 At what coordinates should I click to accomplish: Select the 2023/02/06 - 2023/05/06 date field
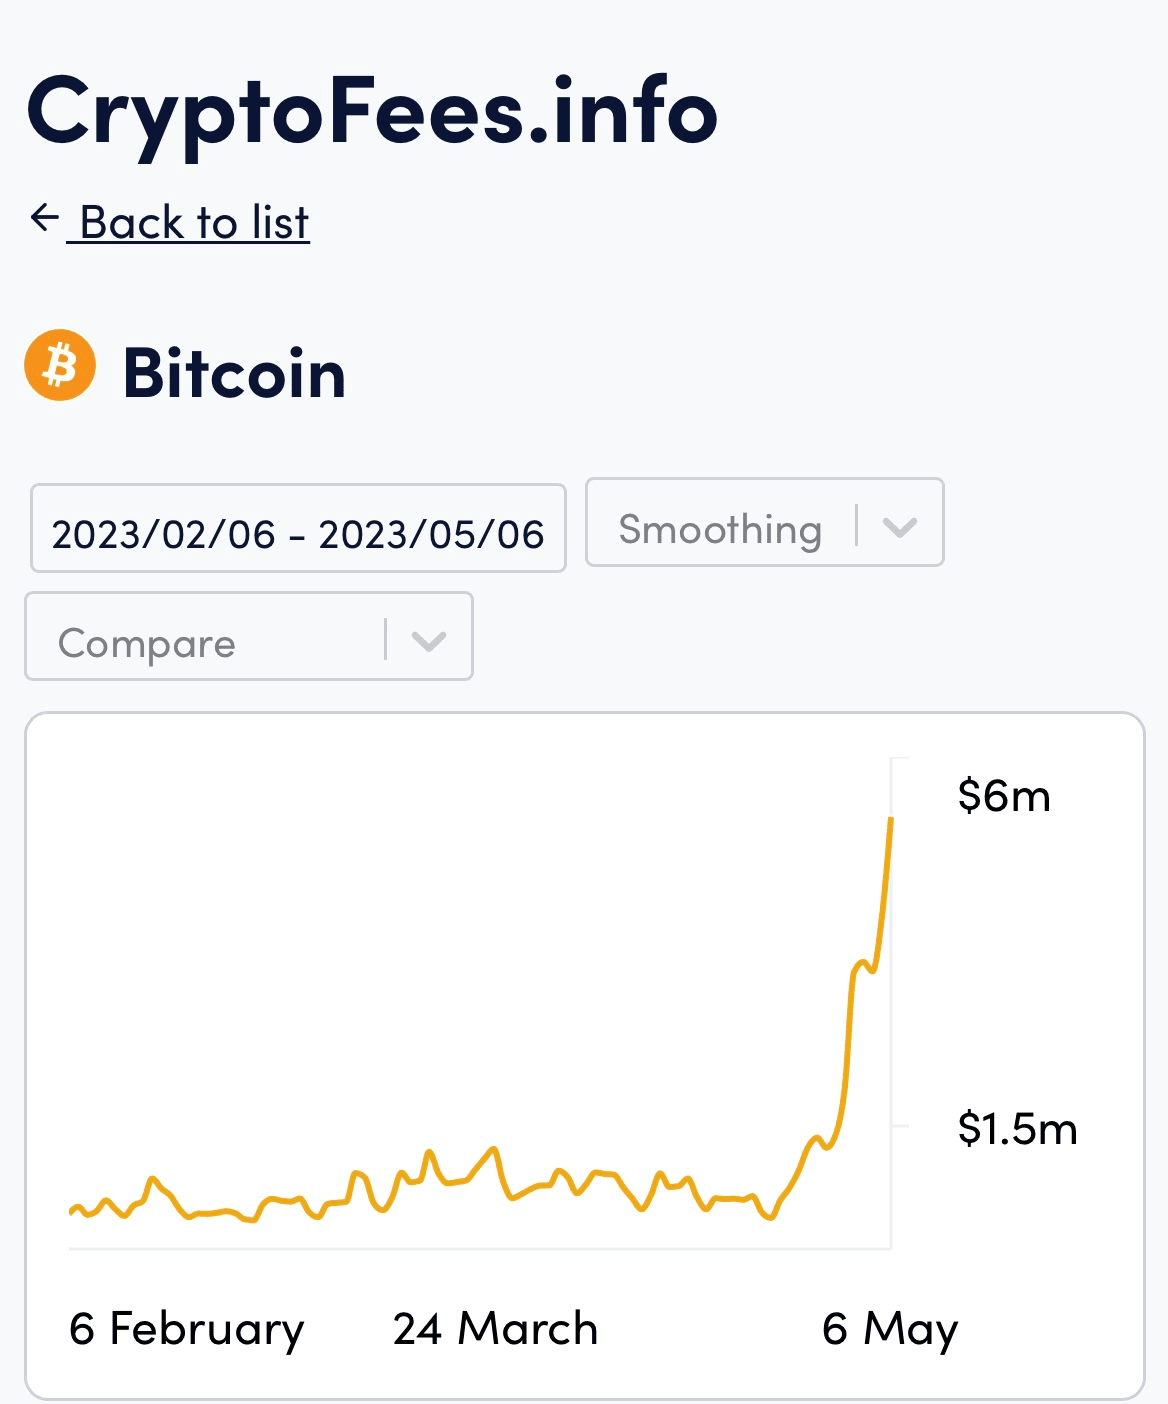point(297,529)
